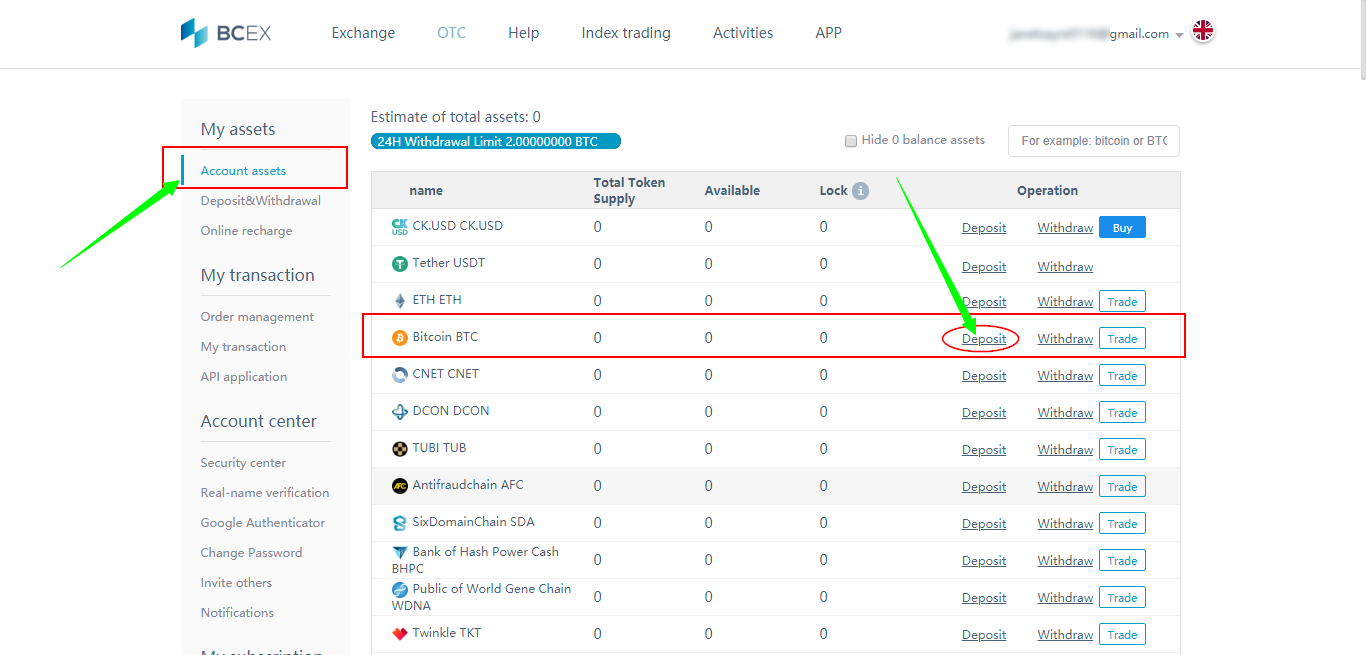Screen dimensions: 1366x655
Task: Click Withdraw for CNET
Action: pyautogui.click(x=1065, y=376)
